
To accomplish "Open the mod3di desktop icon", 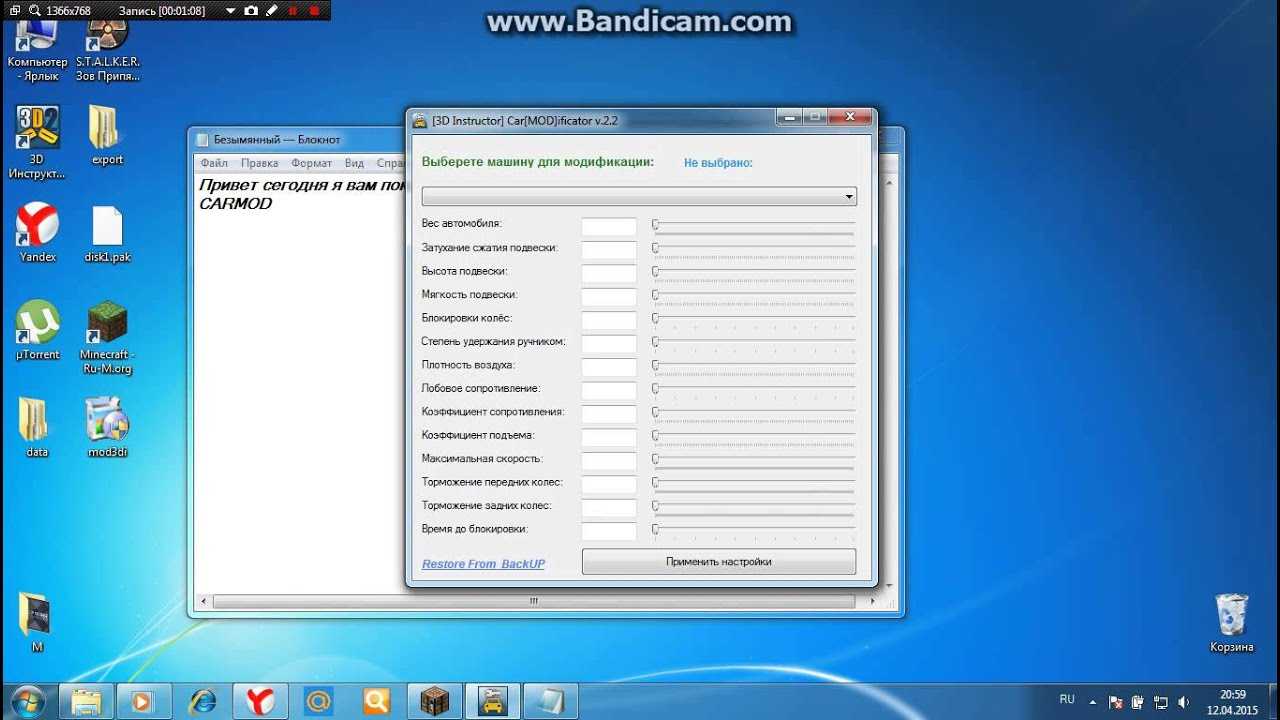I will [x=107, y=427].
